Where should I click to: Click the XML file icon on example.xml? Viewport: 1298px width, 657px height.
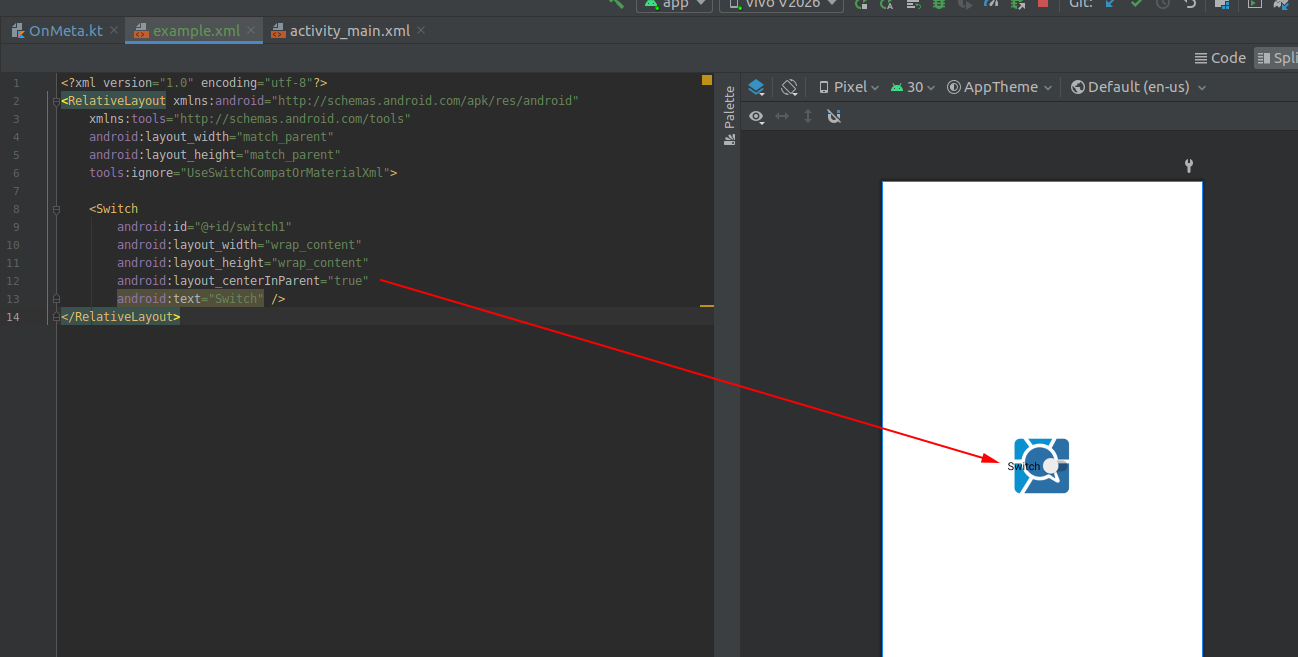[x=142, y=30]
